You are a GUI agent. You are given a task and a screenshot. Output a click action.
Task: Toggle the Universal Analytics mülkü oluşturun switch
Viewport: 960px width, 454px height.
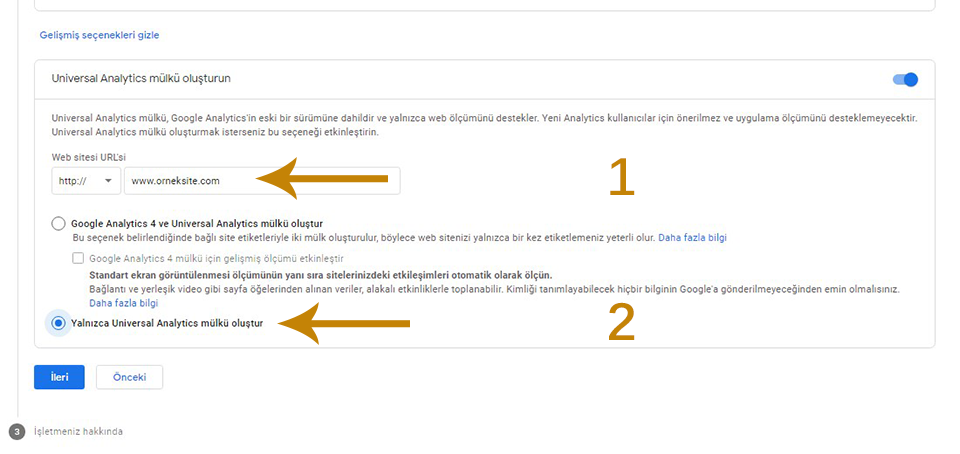[x=906, y=80]
